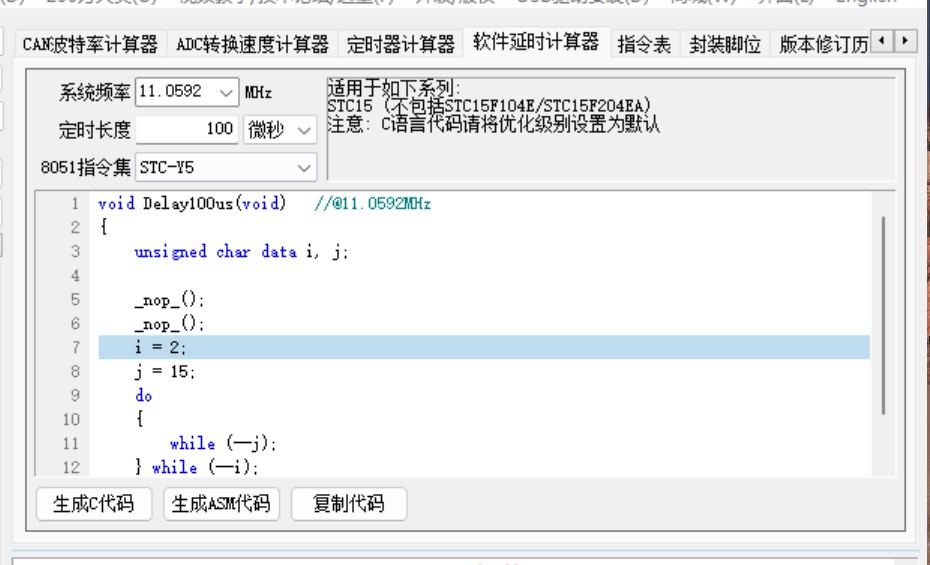Click the second '_nop_();' on line 6
930x565 pixels.
(169, 324)
